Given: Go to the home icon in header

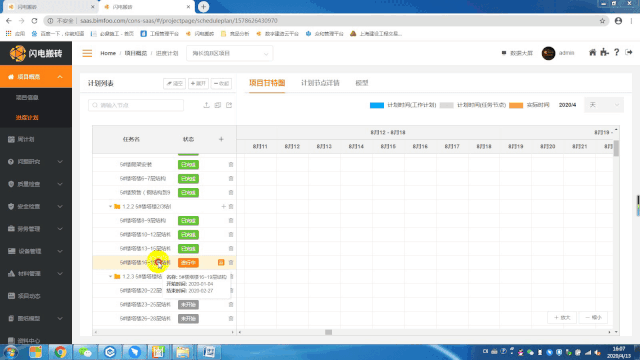Looking at the screenshot, I should 592,52.
